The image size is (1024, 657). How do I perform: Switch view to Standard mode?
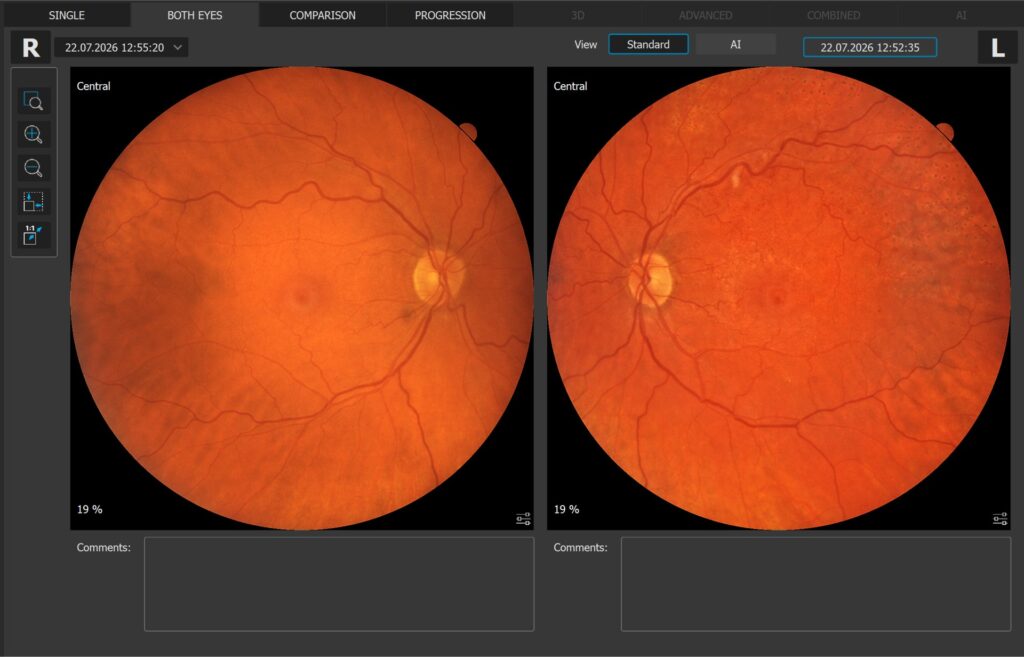pyautogui.click(x=648, y=44)
